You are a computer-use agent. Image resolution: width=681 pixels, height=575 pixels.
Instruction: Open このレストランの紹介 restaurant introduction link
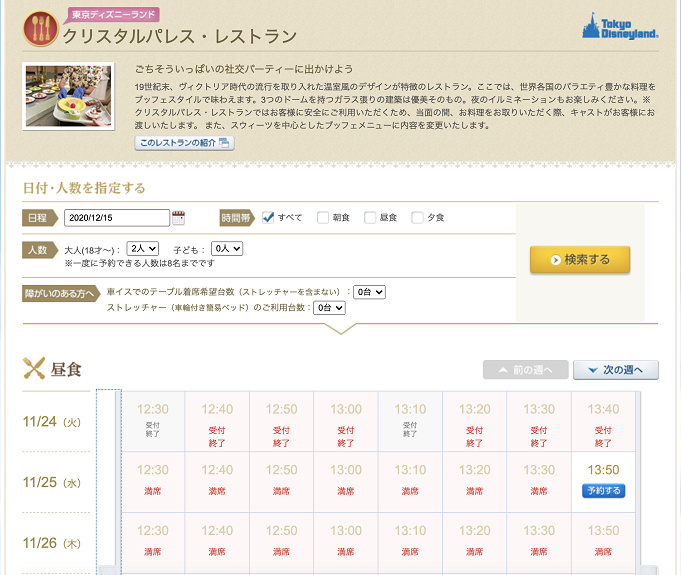click(184, 143)
